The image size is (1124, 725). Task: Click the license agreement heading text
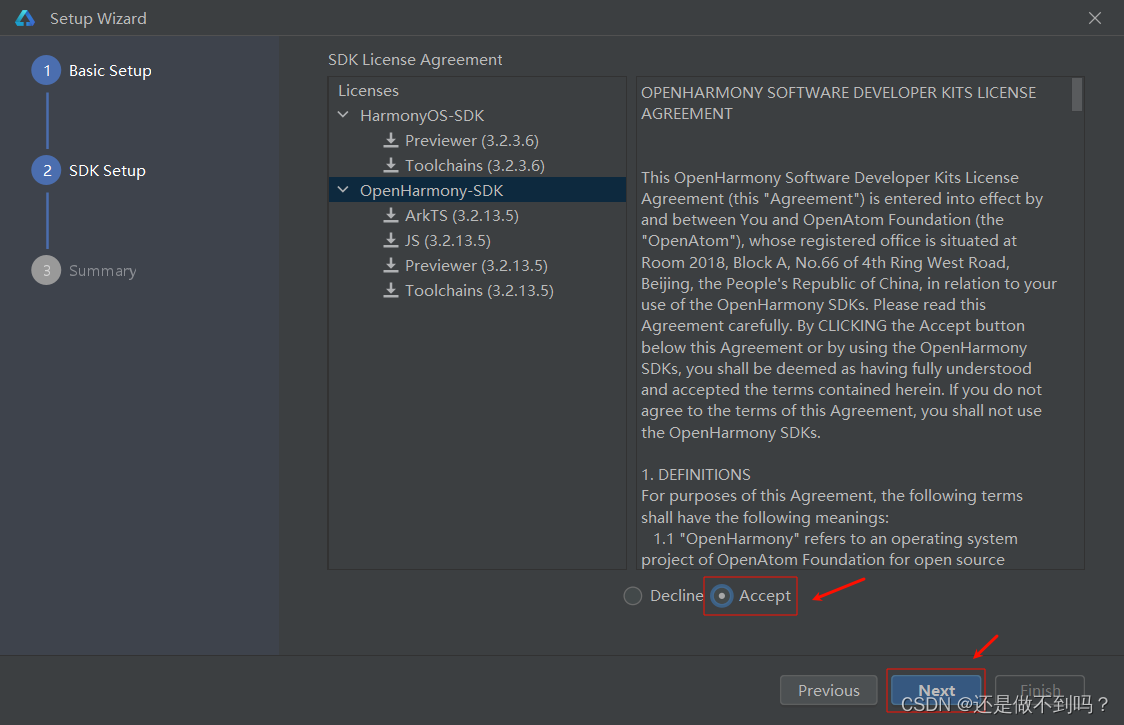click(839, 103)
